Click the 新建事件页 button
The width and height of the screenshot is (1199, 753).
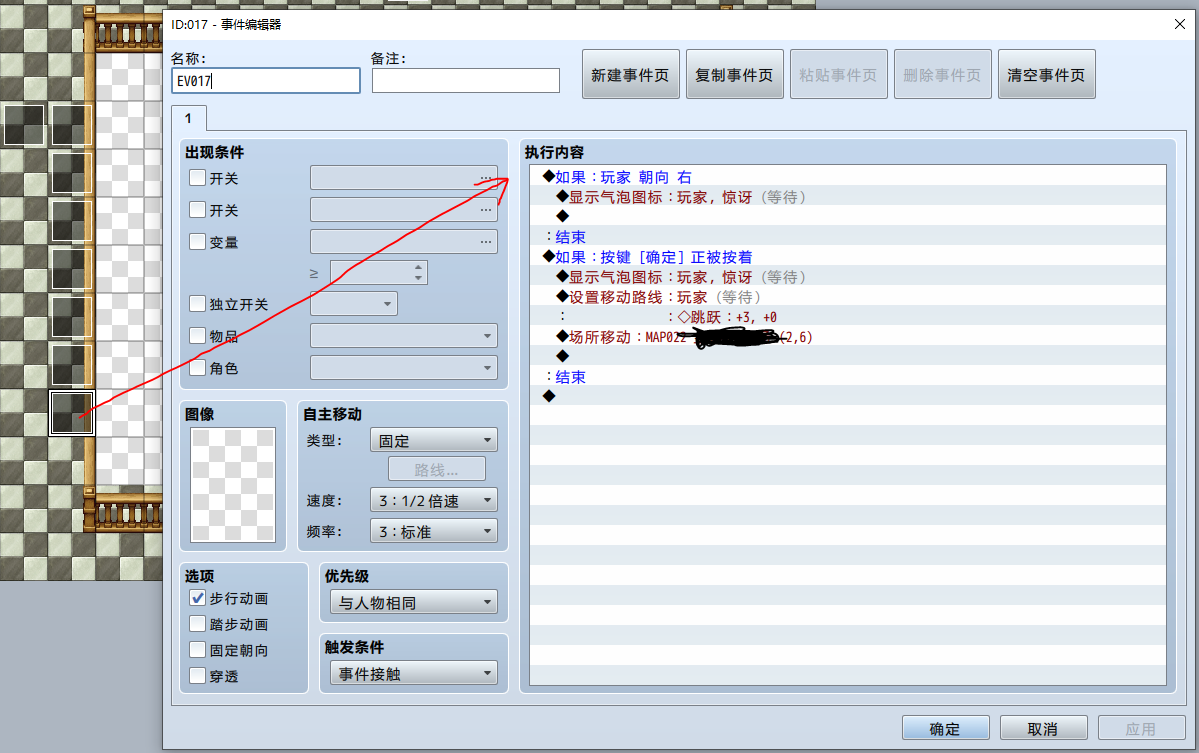[631, 74]
